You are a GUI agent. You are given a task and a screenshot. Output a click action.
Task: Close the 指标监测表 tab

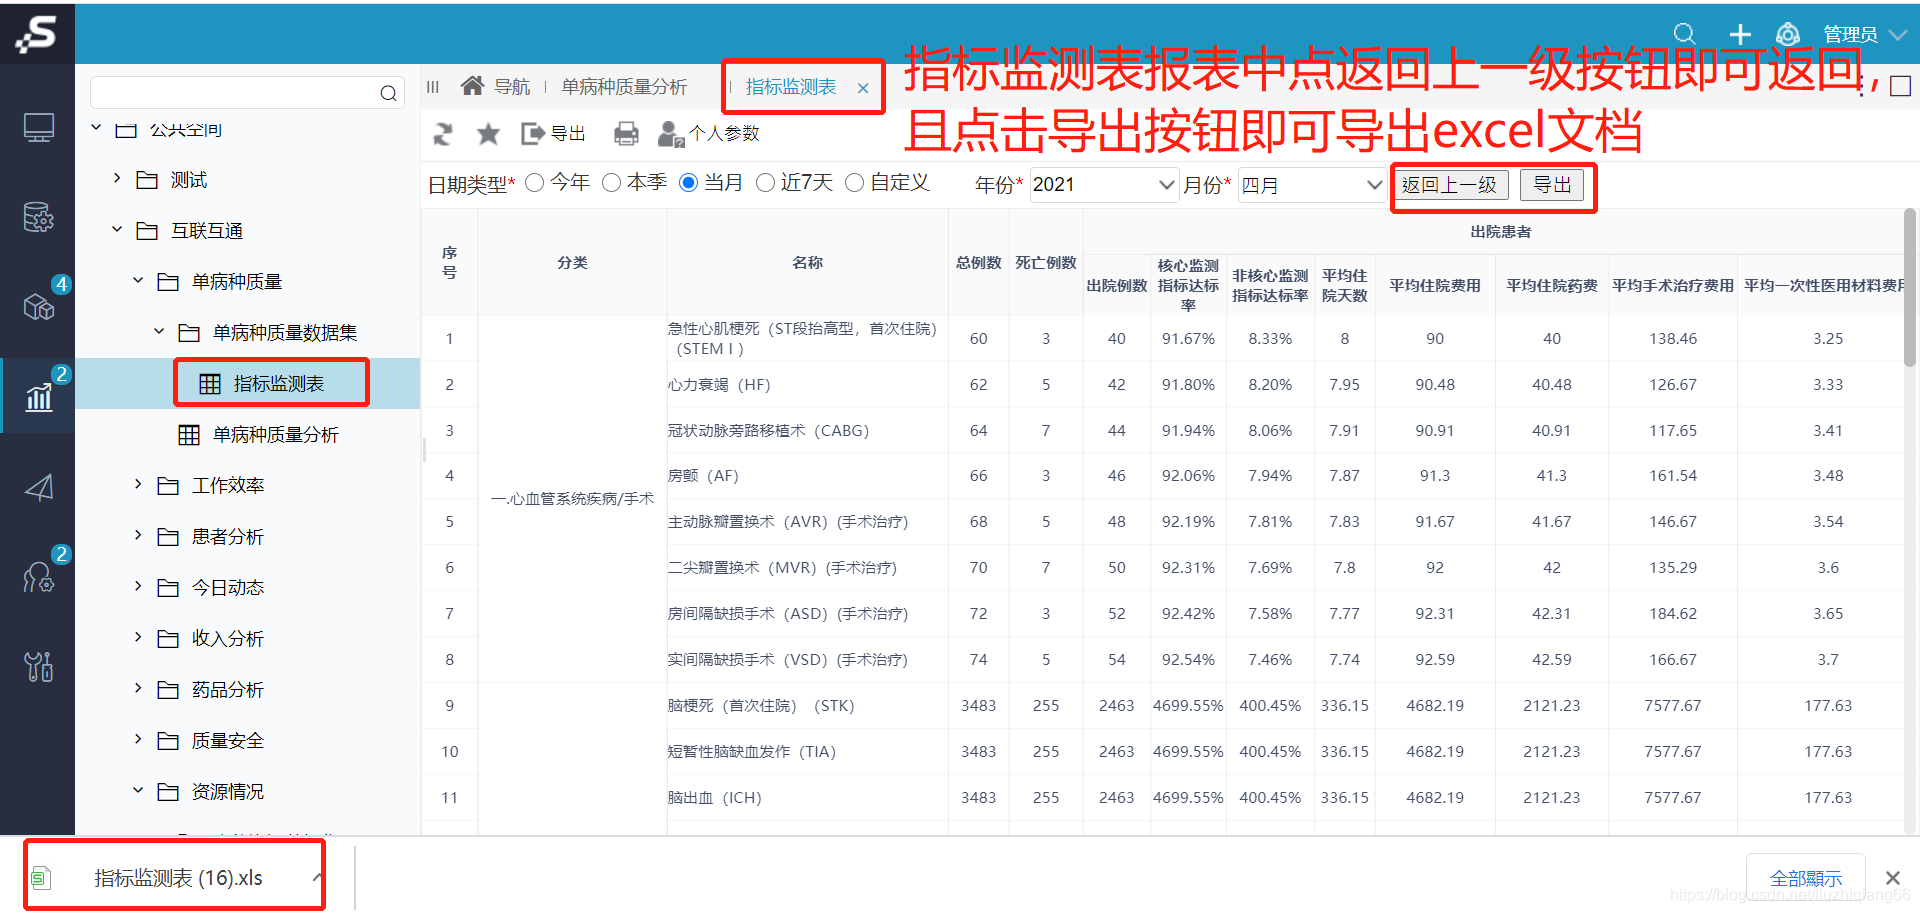pyautogui.click(x=863, y=88)
